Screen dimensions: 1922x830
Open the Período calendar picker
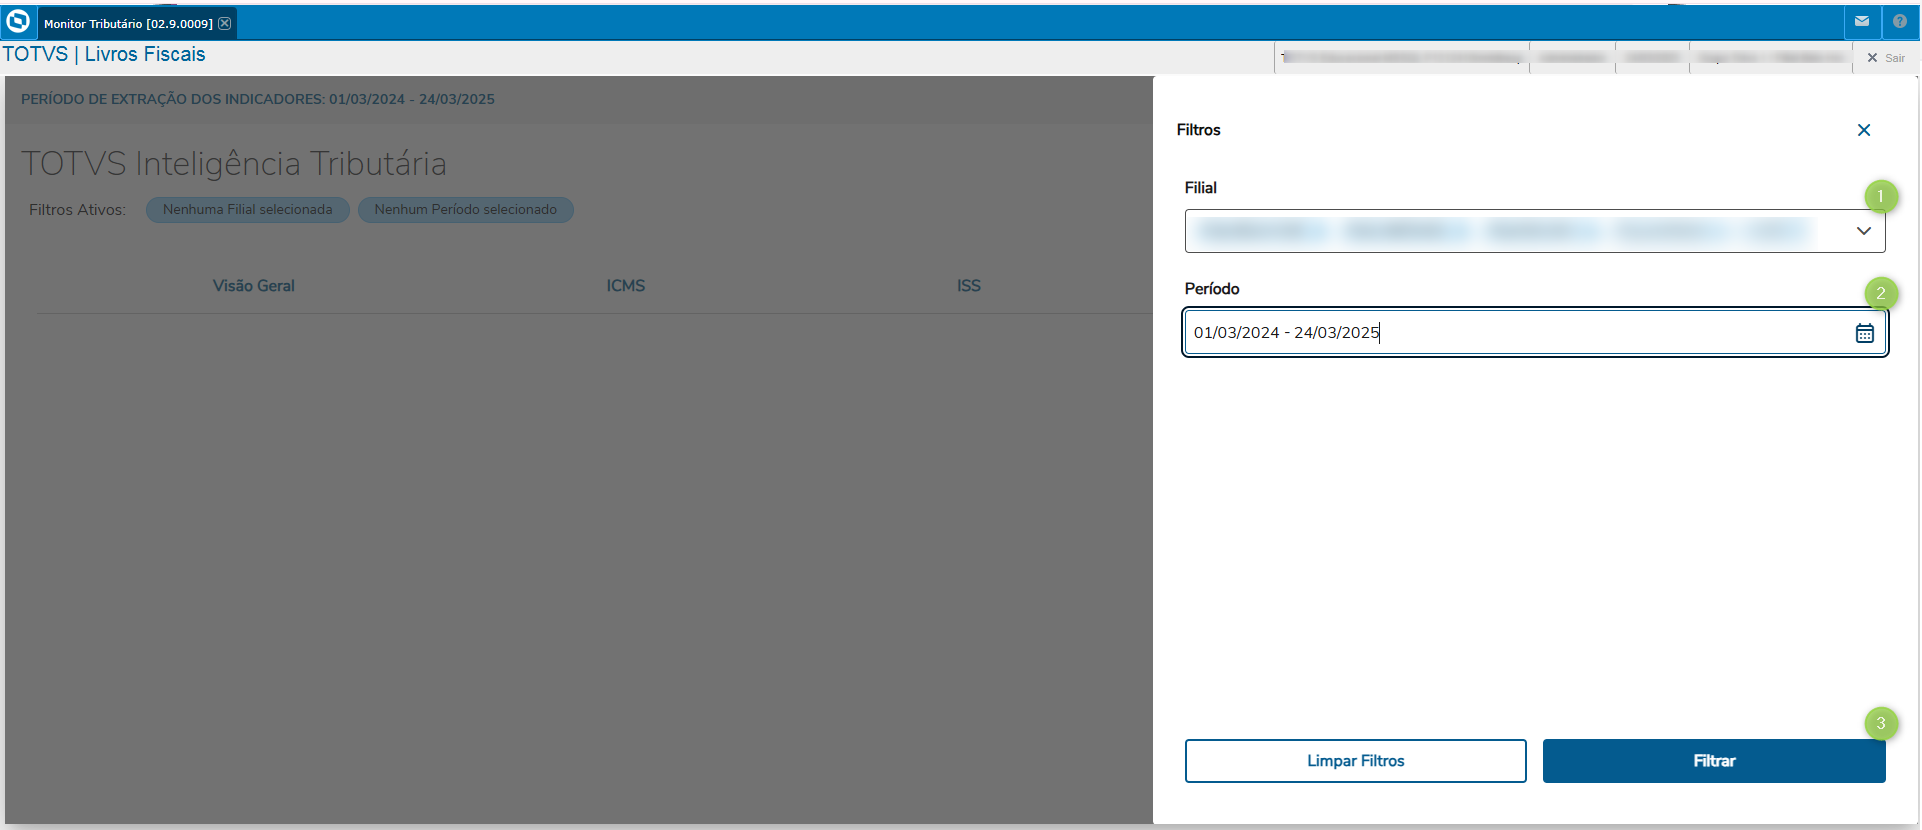(x=1865, y=333)
